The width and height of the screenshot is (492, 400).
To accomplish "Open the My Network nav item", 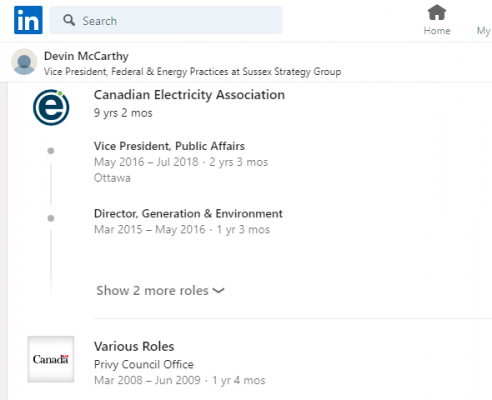I will pyautogui.click(x=484, y=31).
